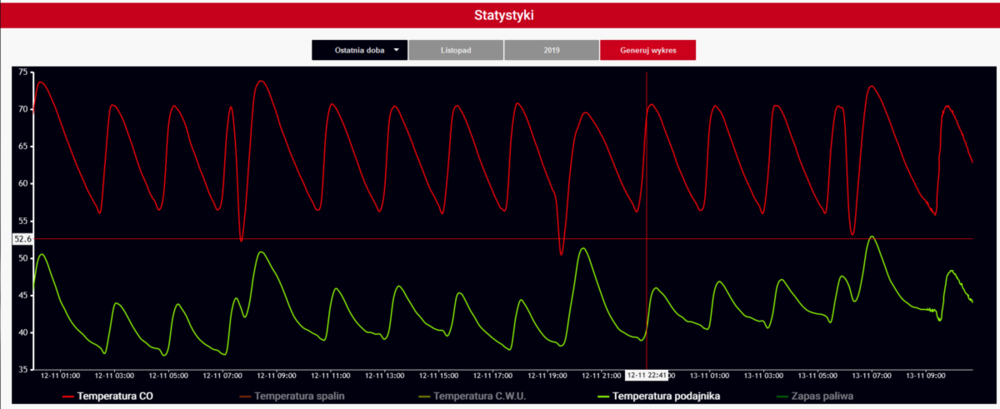The height and width of the screenshot is (409, 1000).
Task: Open the Listopad month selector
Action: click(456, 49)
